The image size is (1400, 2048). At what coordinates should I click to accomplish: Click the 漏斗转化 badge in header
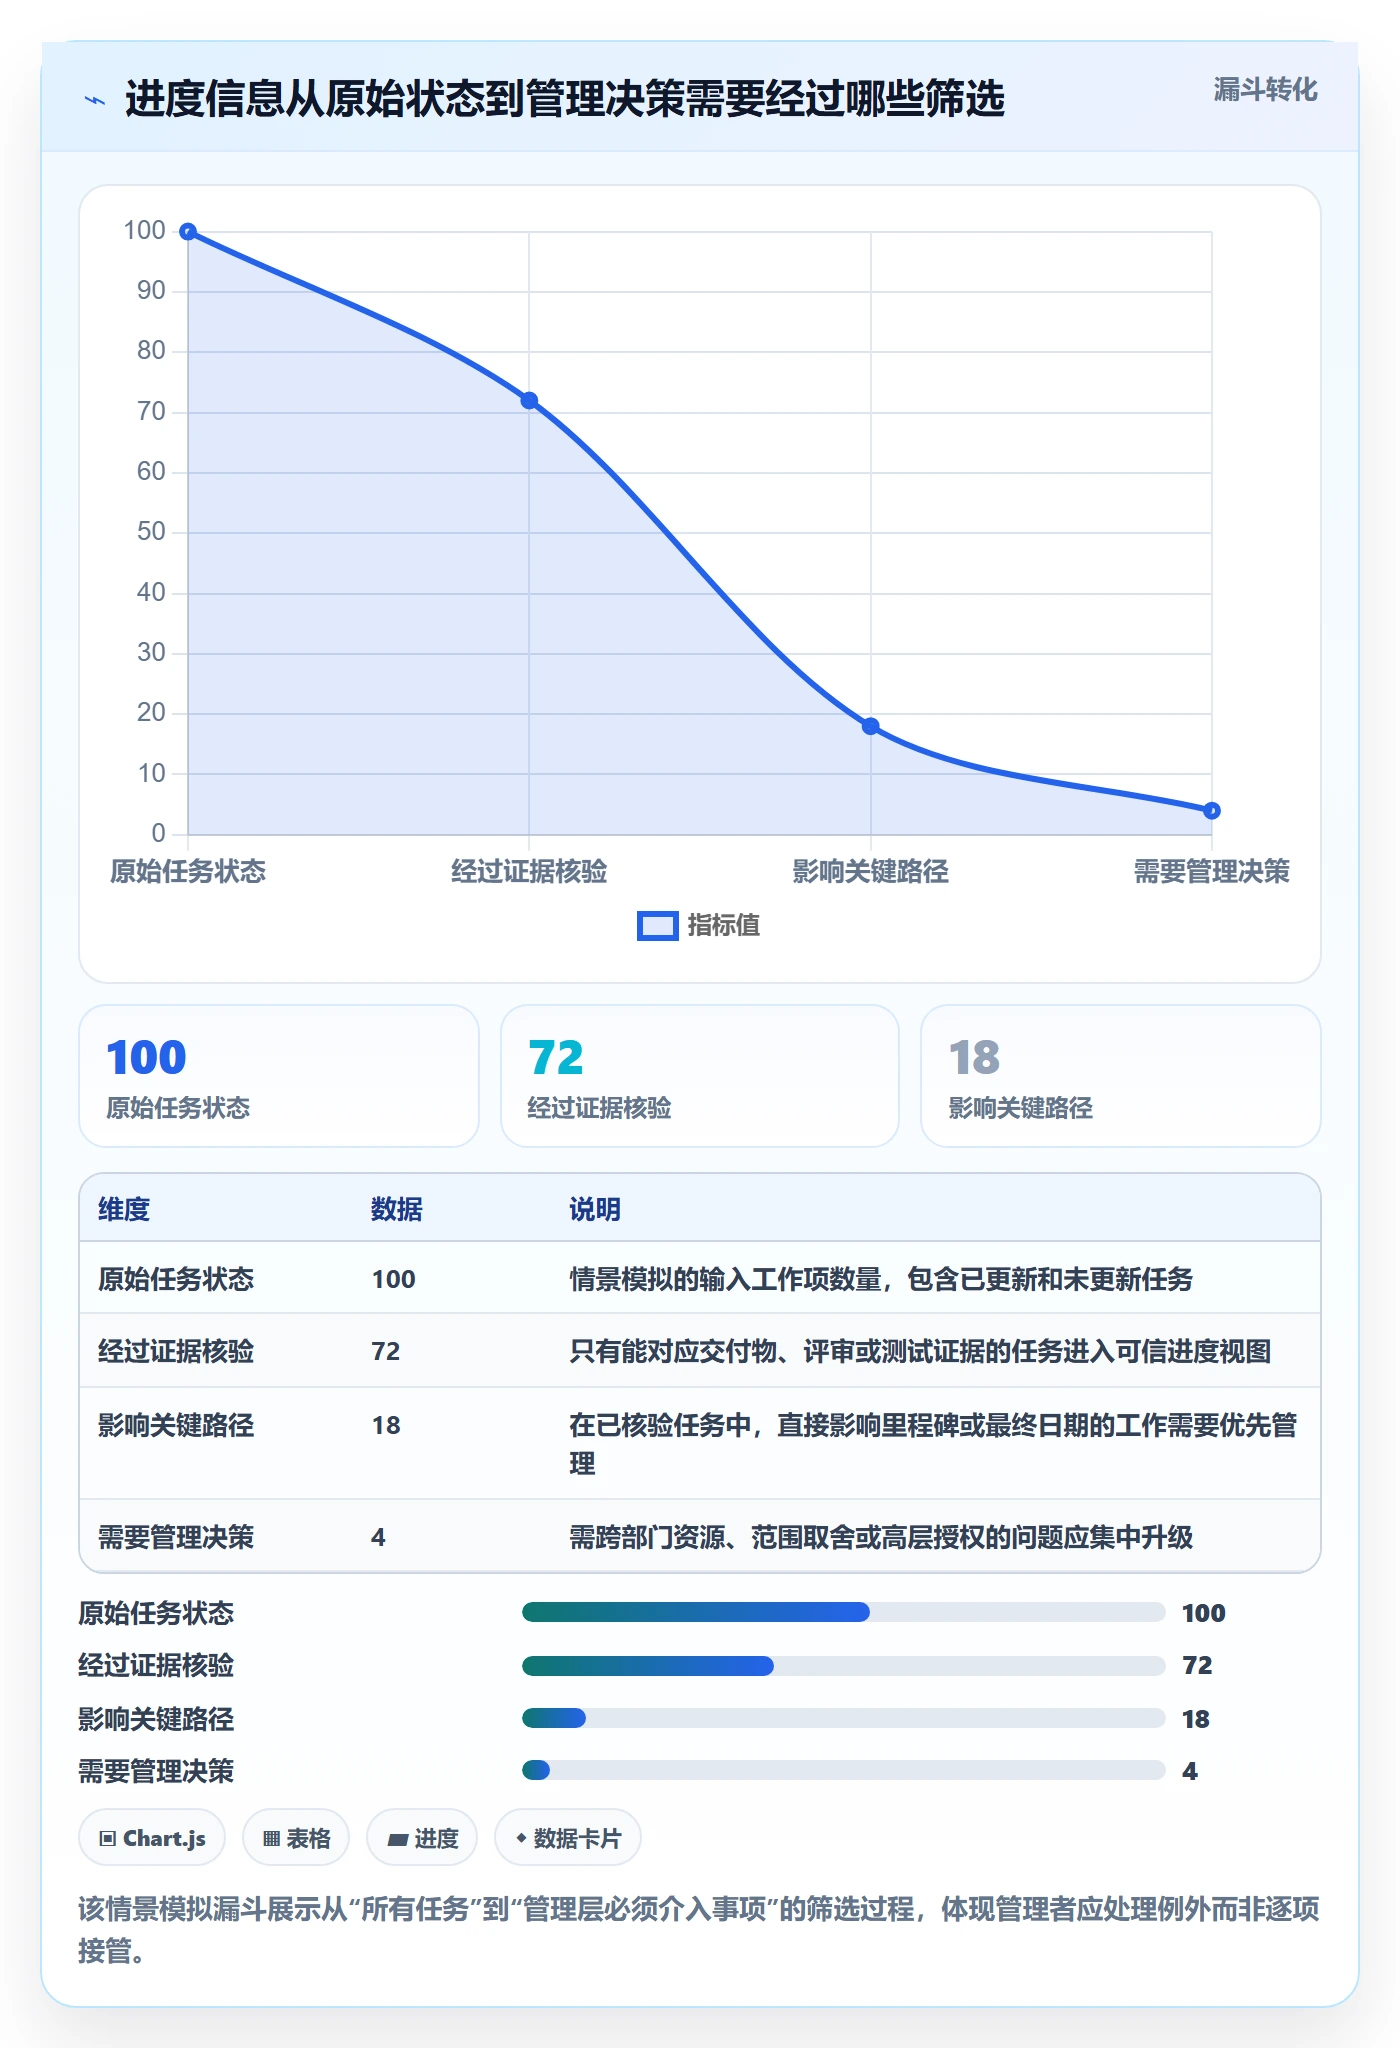point(1265,90)
